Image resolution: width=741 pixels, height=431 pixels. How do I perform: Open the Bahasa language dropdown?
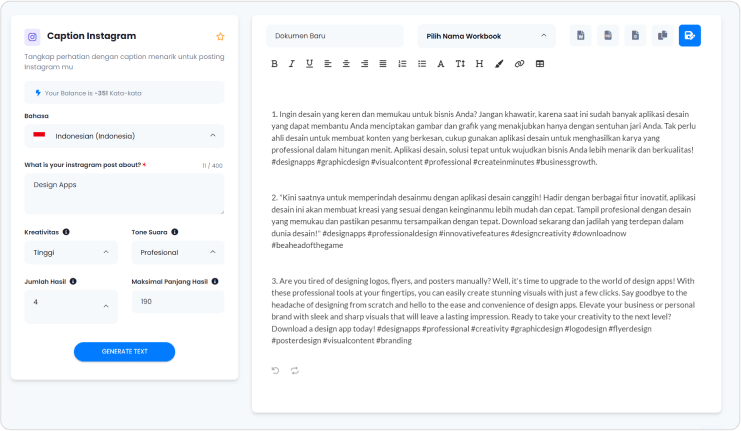click(x=124, y=136)
